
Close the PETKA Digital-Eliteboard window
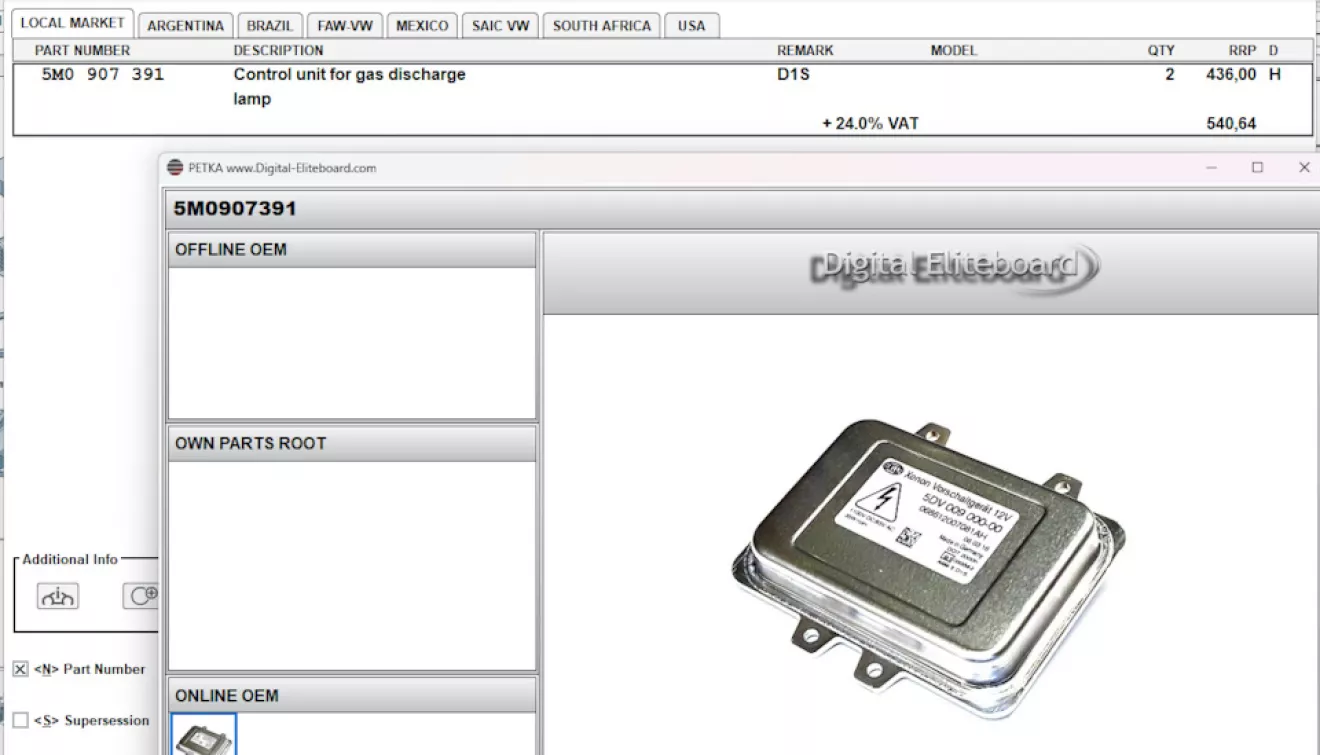(x=1303, y=168)
